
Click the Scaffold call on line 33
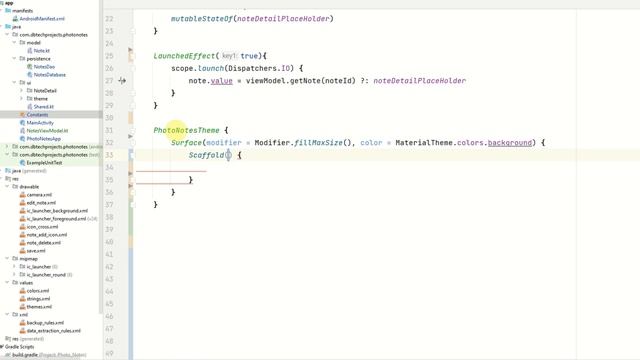pyautogui.click(x=206, y=155)
